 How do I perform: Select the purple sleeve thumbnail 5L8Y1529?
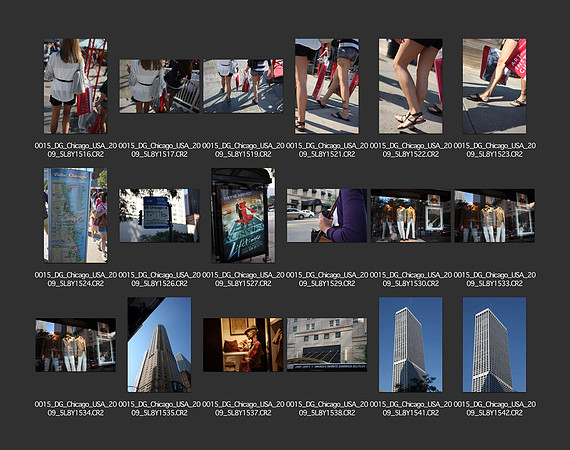tap(327, 215)
